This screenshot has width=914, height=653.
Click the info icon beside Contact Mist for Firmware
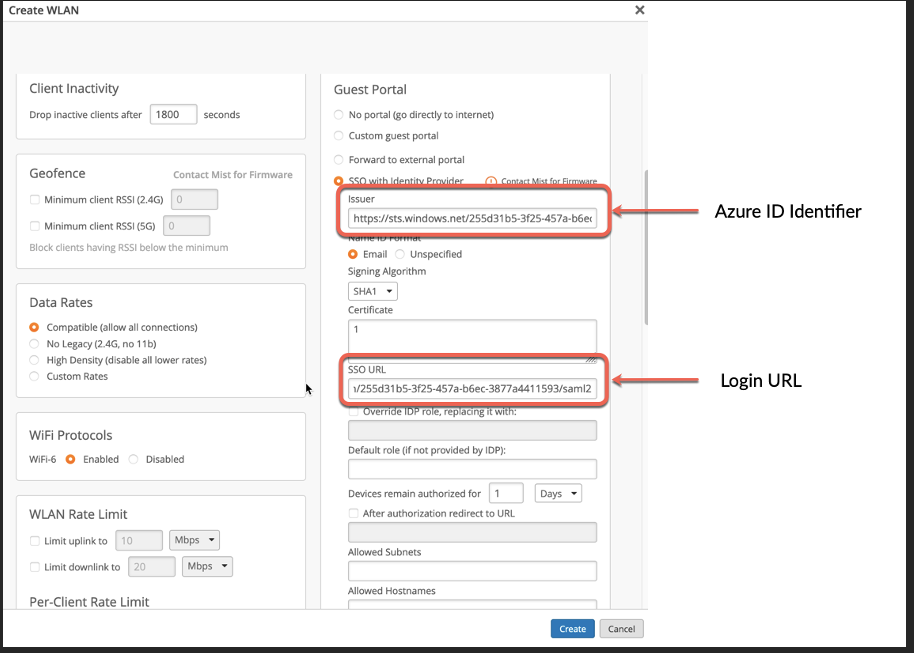491,181
